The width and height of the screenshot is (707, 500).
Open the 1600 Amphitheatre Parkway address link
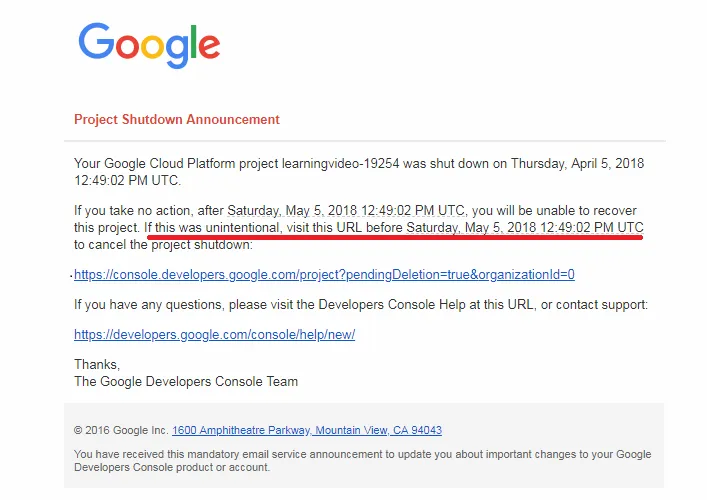(307, 430)
